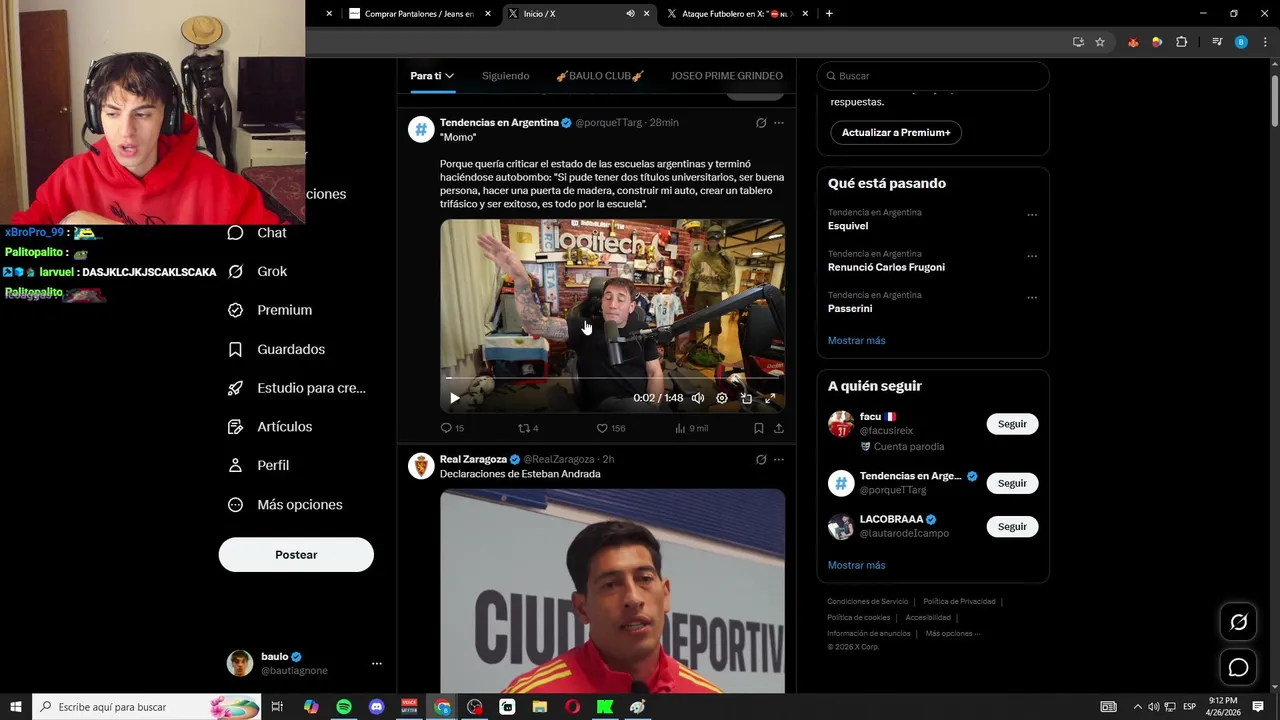1280x720 pixels.
Task: Open Chrome three-dot menu
Action: pos(1265,42)
